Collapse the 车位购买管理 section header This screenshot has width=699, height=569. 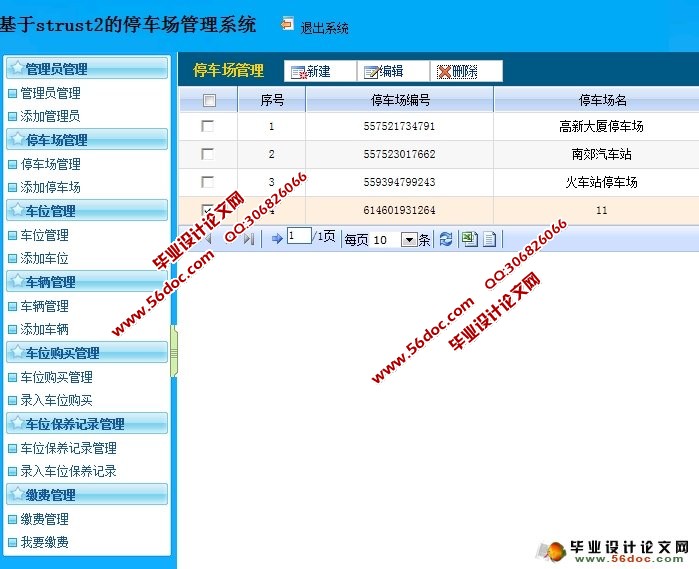coord(87,352)
